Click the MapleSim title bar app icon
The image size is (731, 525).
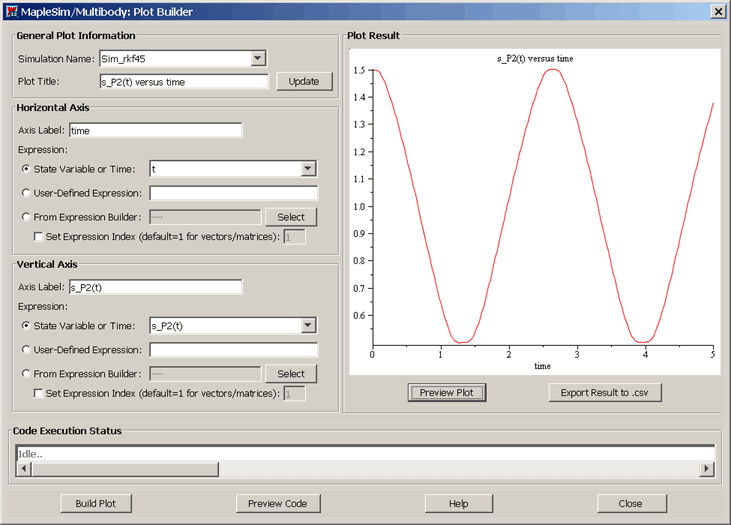coord(11,11)
